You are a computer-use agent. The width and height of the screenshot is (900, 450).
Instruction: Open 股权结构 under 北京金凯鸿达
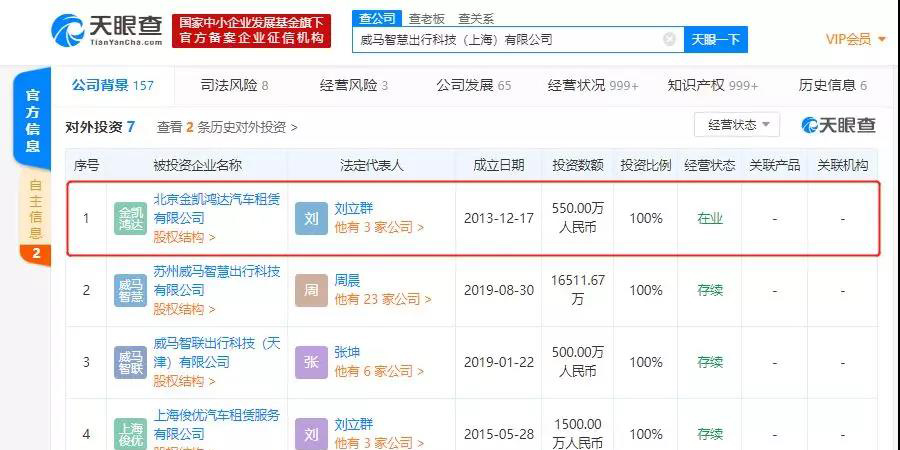(184, 237)
